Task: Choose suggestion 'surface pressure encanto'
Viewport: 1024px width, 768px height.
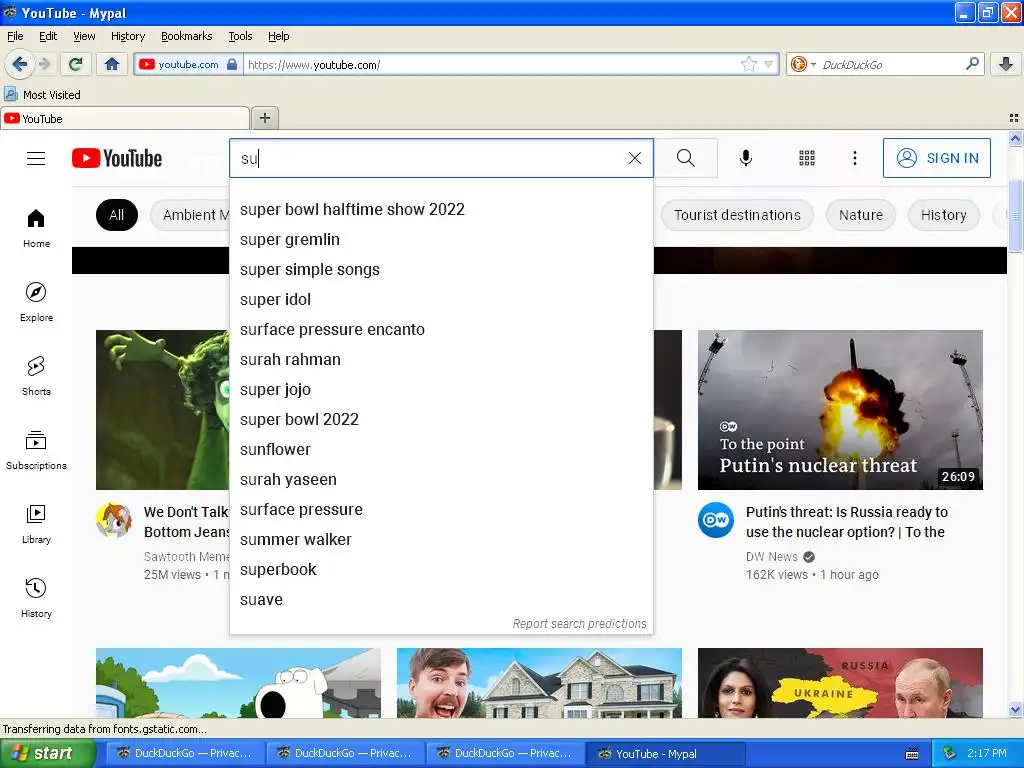Action: click(x=441, y=330)
